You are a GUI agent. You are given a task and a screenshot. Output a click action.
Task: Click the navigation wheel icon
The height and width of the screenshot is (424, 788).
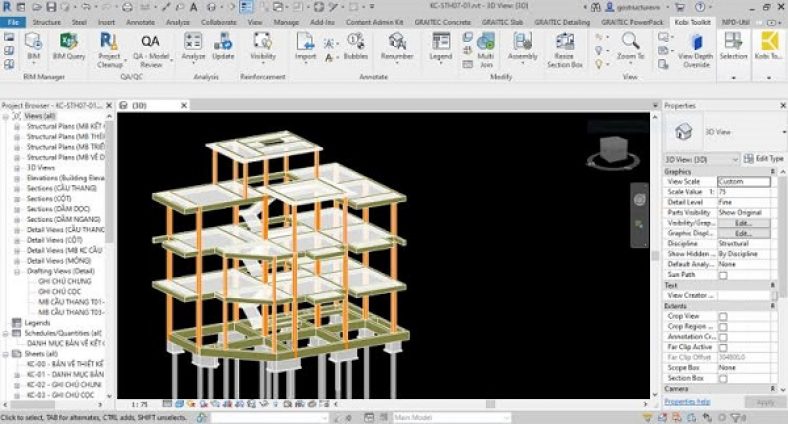(639, 199)
